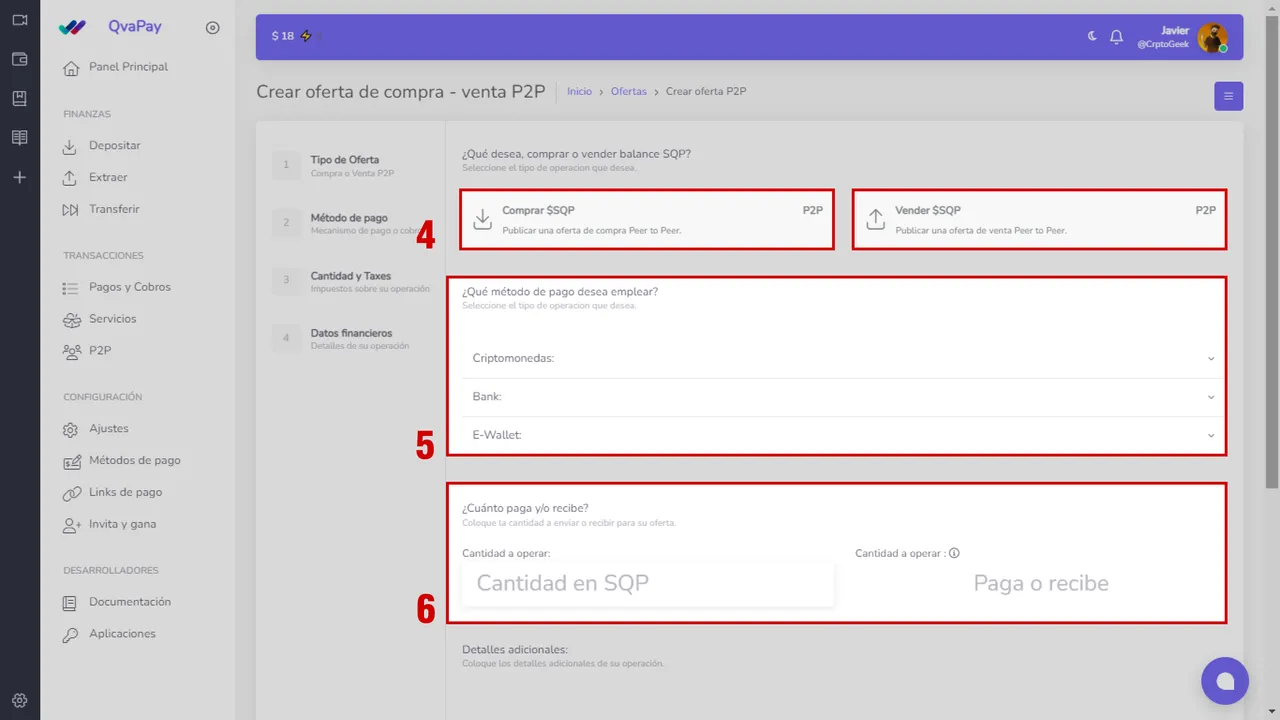
Task: Click the Transferir arrows icon
Action: point(70,210)
